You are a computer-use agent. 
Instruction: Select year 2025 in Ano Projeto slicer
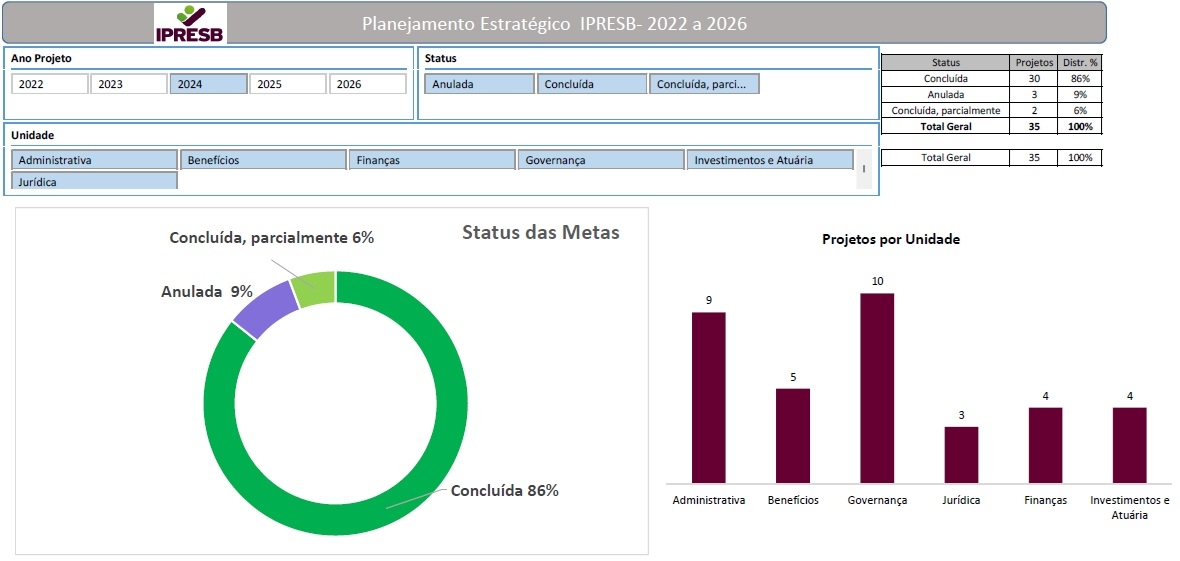[x=288, y=84]
